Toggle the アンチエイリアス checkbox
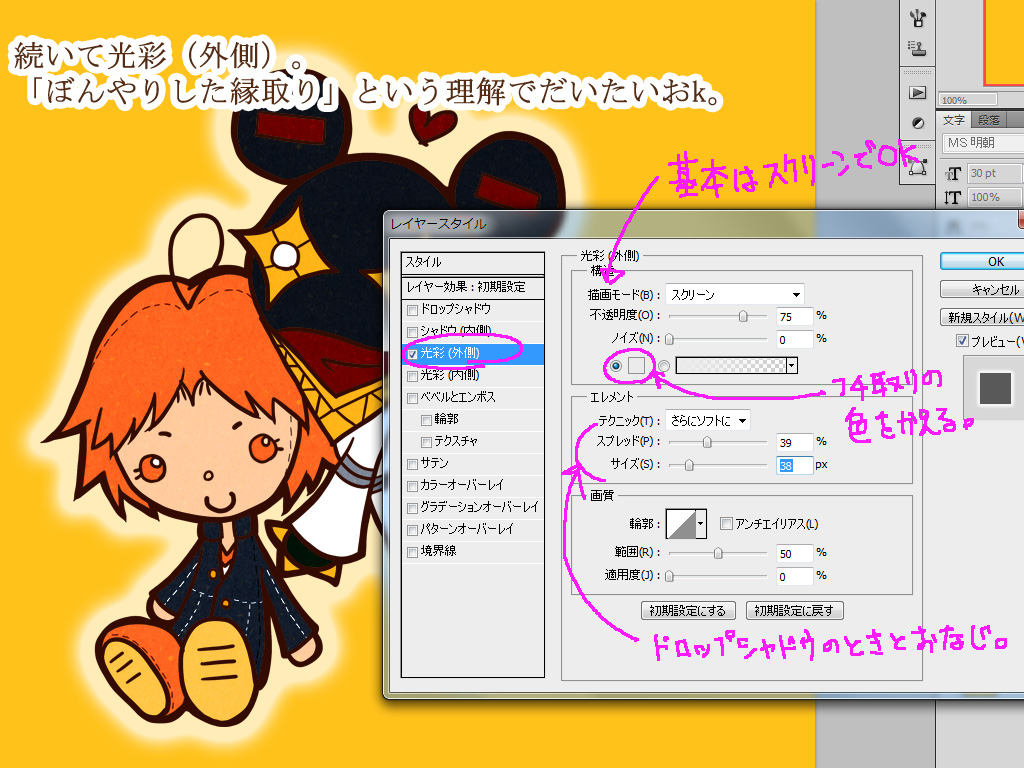Image resolution: width=1024 pixels, height=768 pixels. pyautogui.click(x=726, y=523)
